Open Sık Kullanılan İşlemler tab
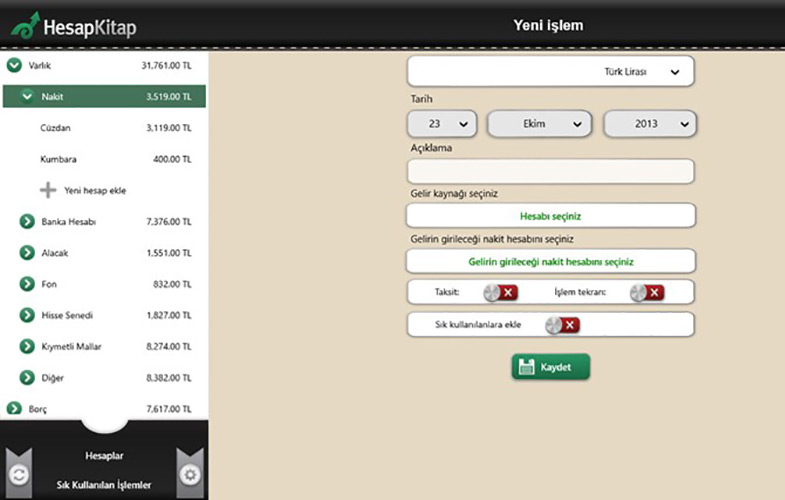 click(104, 485)
